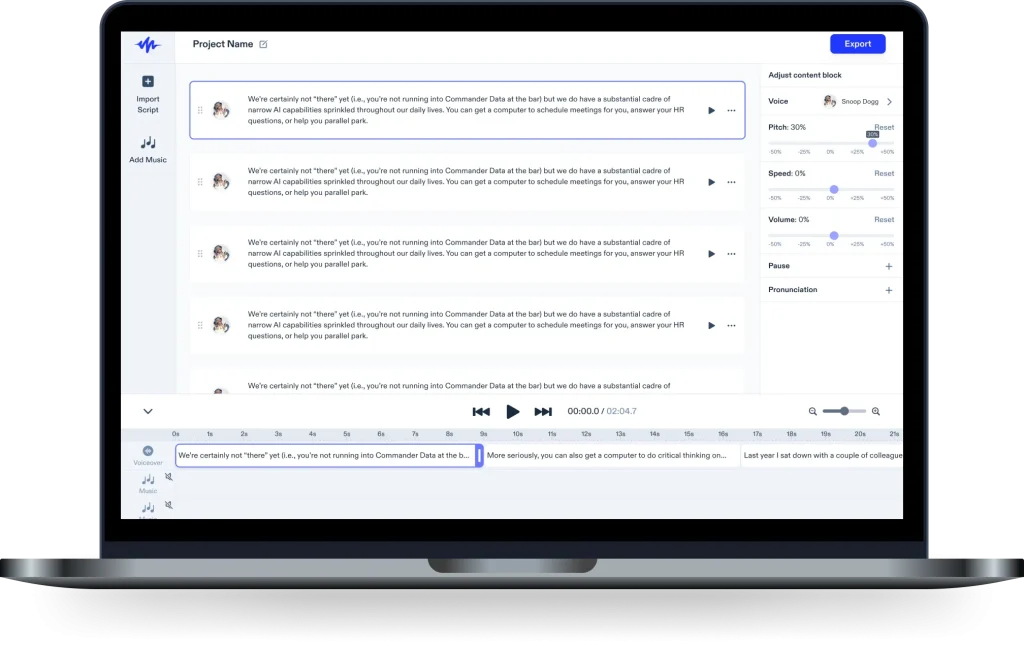Click the 02:04.7 total duration
Viewport: 1024px width, 645px height.
pos(622,411)
